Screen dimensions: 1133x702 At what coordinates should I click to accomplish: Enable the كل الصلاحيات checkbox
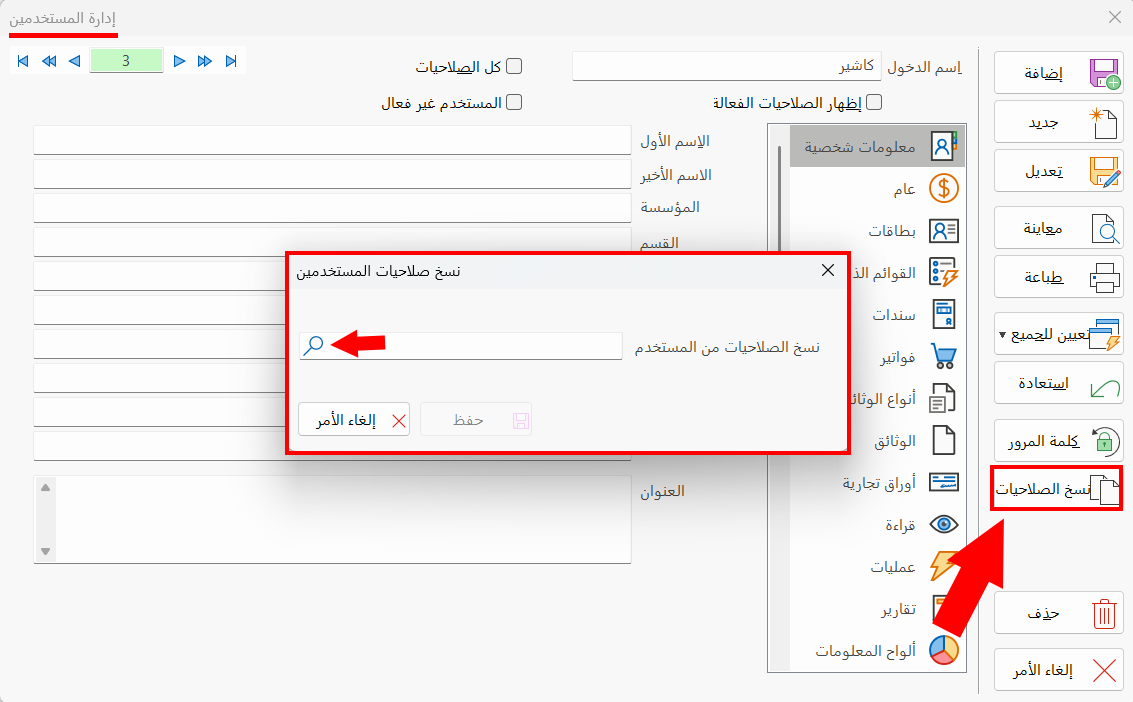[x=514, y=64]
